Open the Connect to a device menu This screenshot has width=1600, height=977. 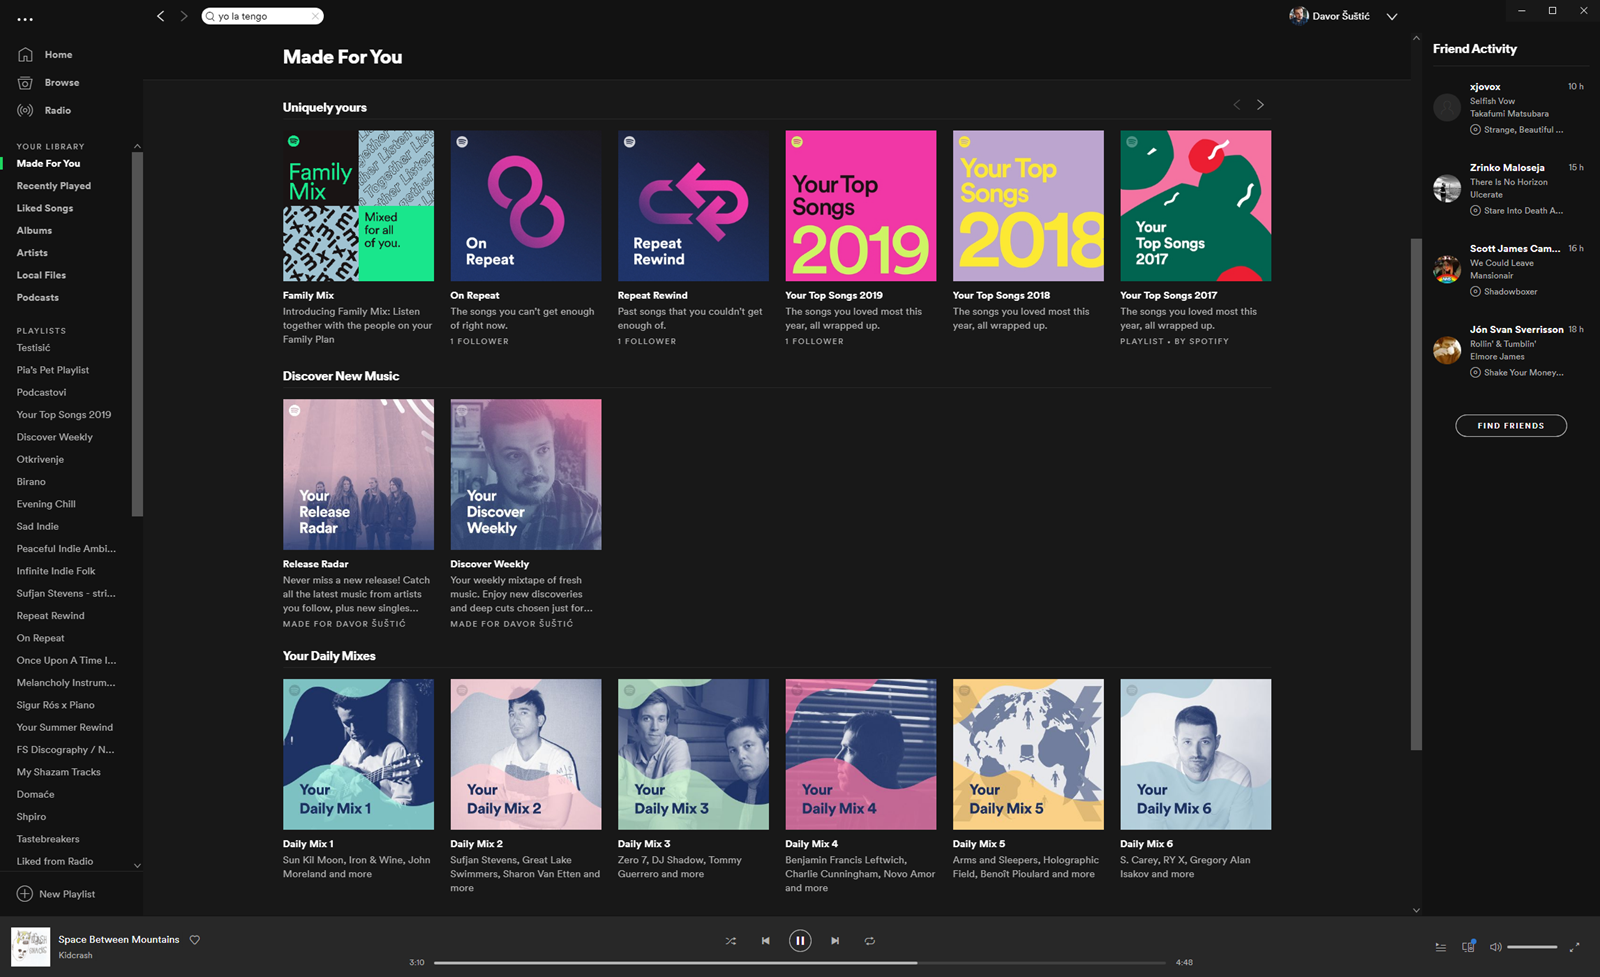coord(1468,947)
